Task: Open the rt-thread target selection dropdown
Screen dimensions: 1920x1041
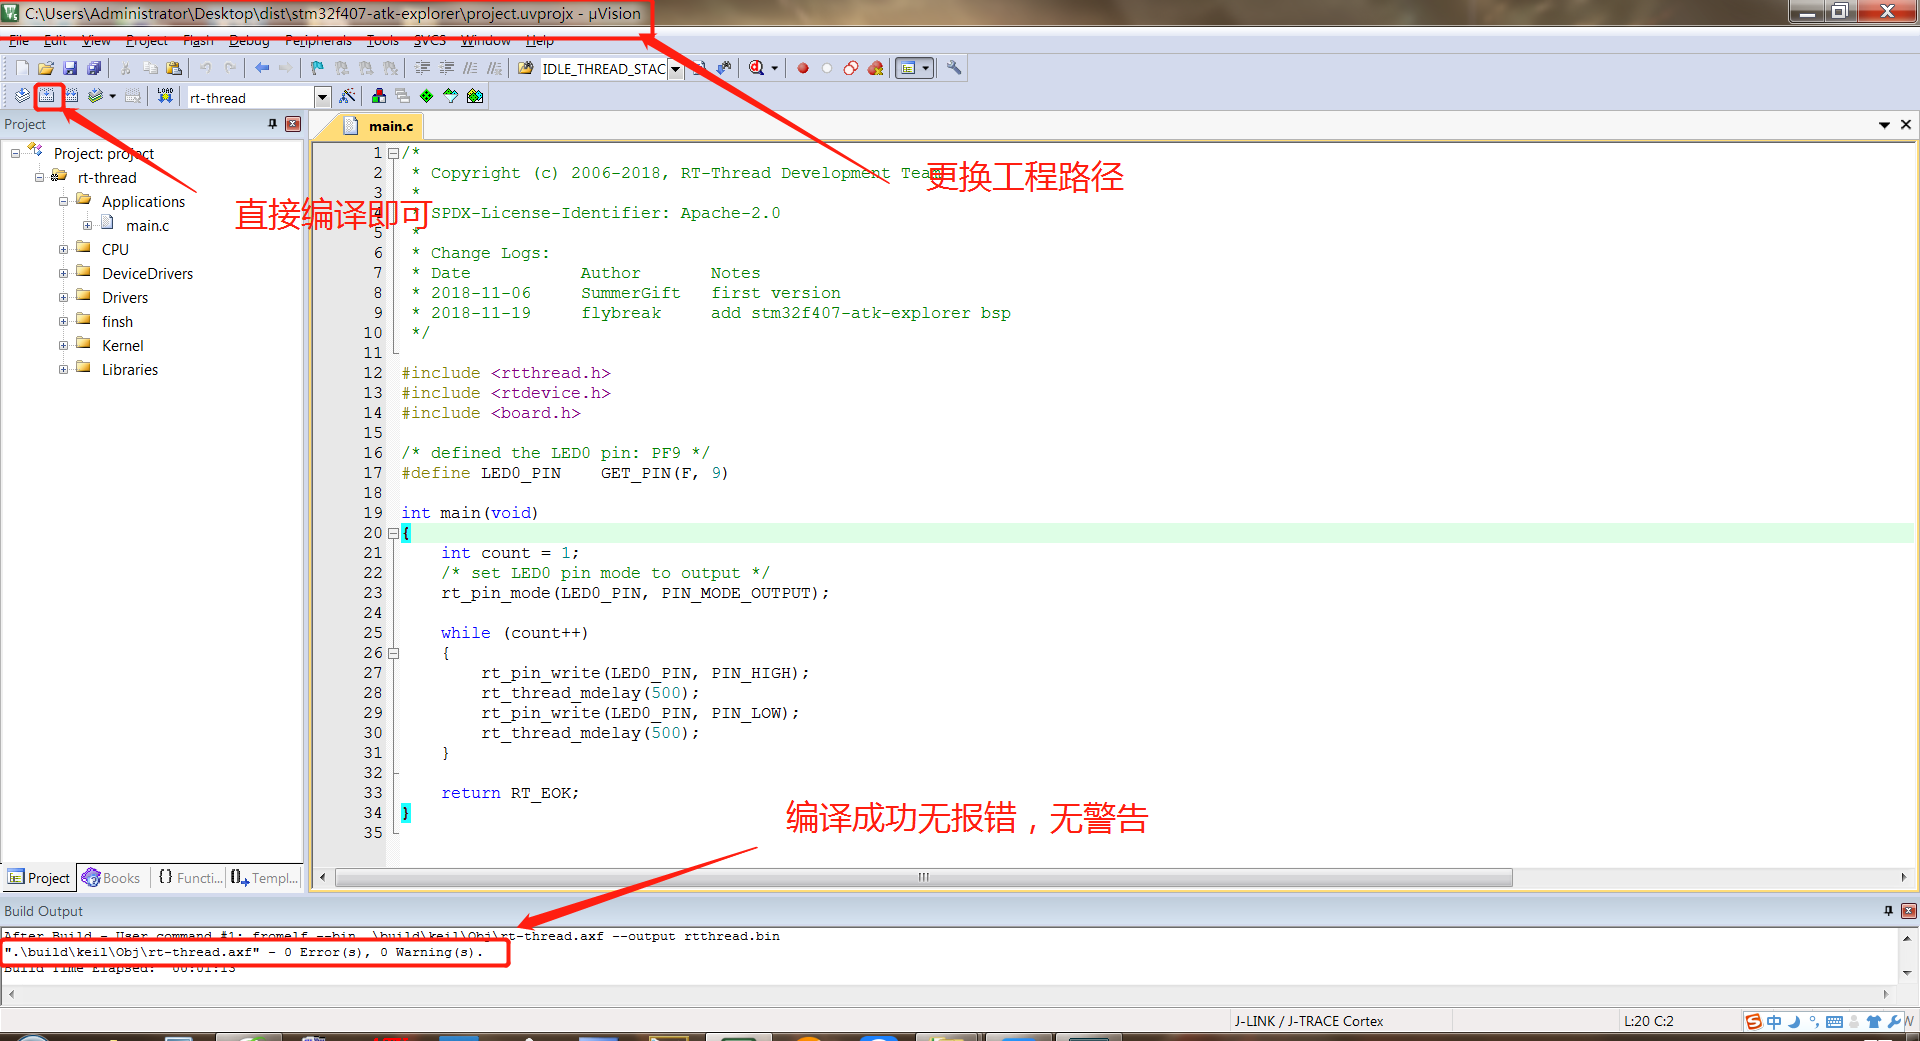Action: (322, 96)
